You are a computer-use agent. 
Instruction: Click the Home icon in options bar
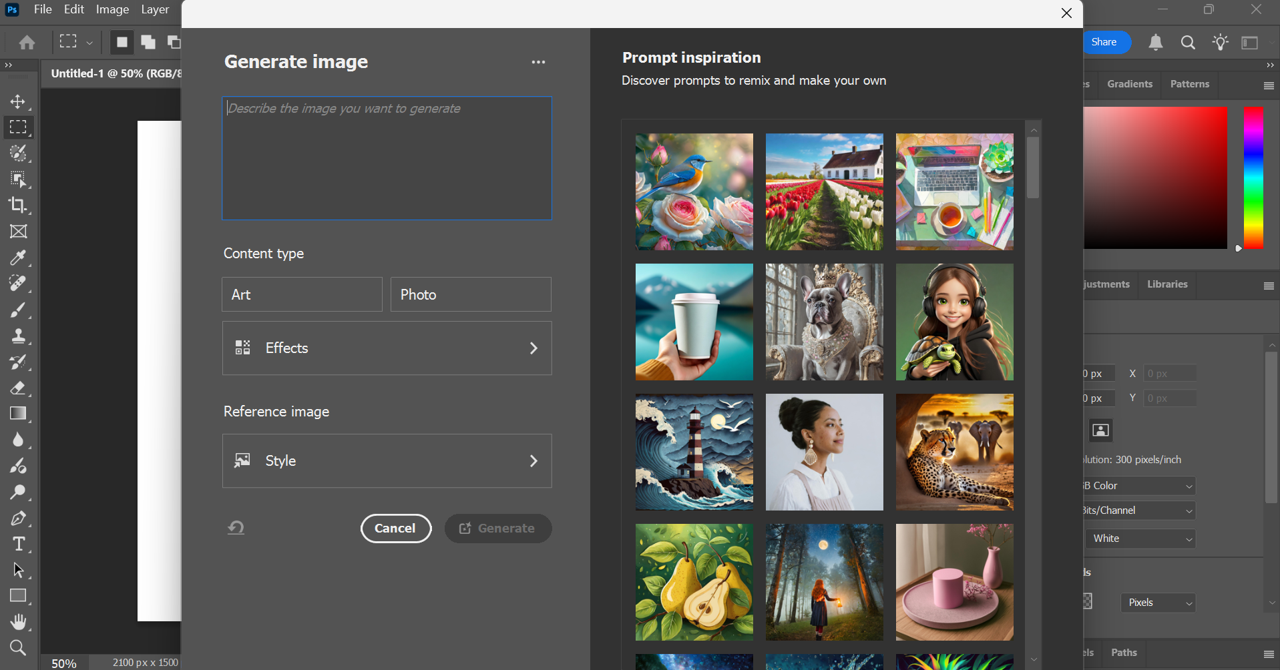coord(27,42)
